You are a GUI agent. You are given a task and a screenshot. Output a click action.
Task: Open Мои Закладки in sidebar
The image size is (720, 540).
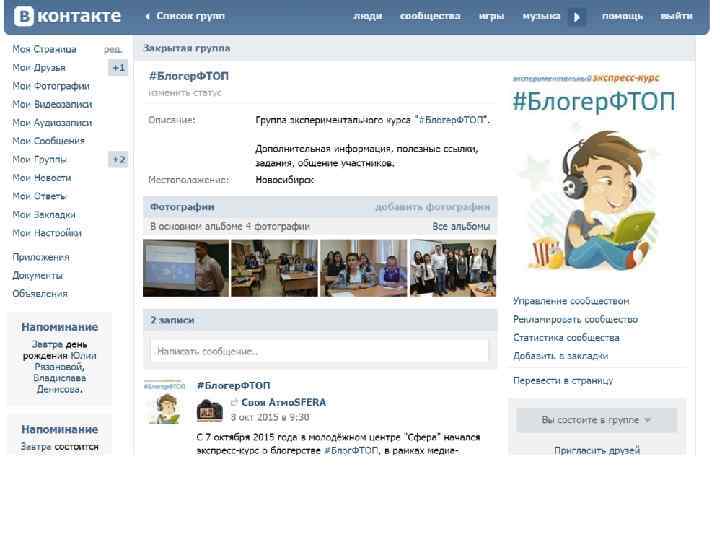tap(44, 215)
